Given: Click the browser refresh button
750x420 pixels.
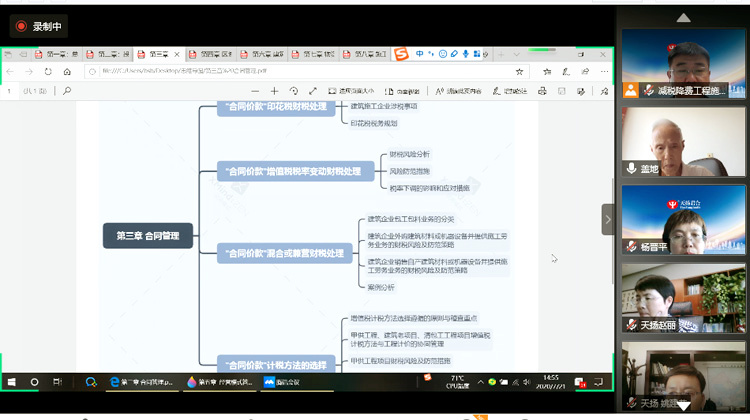Looking at the screenshot, I should tap(48, 71).
